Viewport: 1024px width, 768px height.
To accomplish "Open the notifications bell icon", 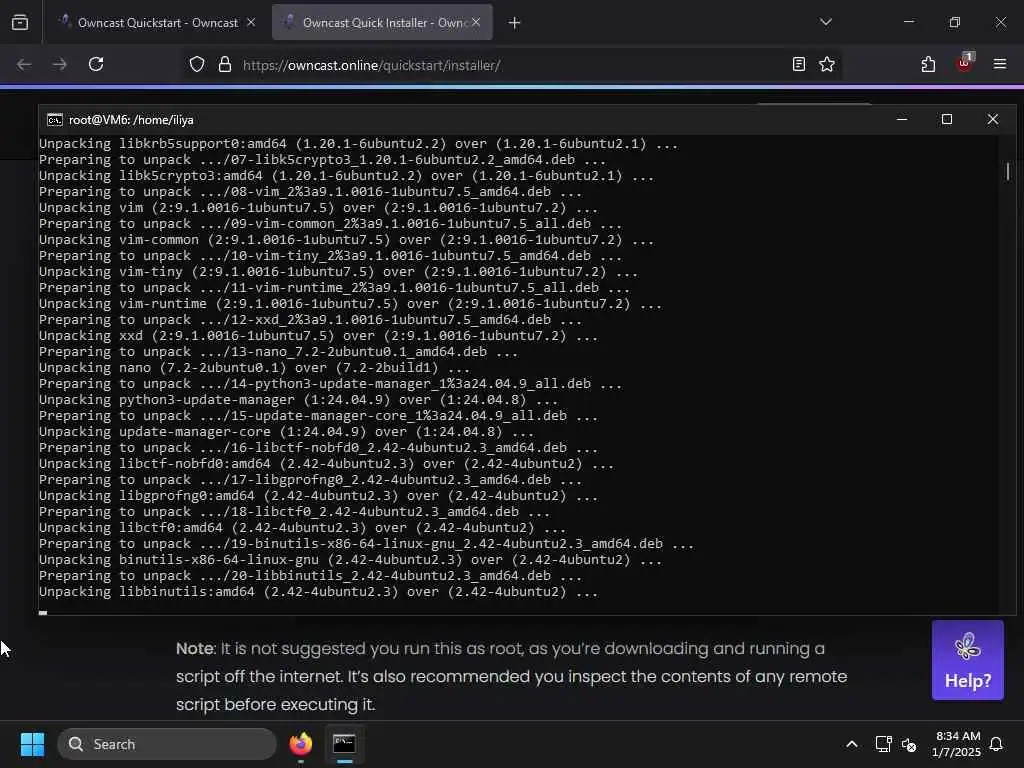I will point(997,744).
